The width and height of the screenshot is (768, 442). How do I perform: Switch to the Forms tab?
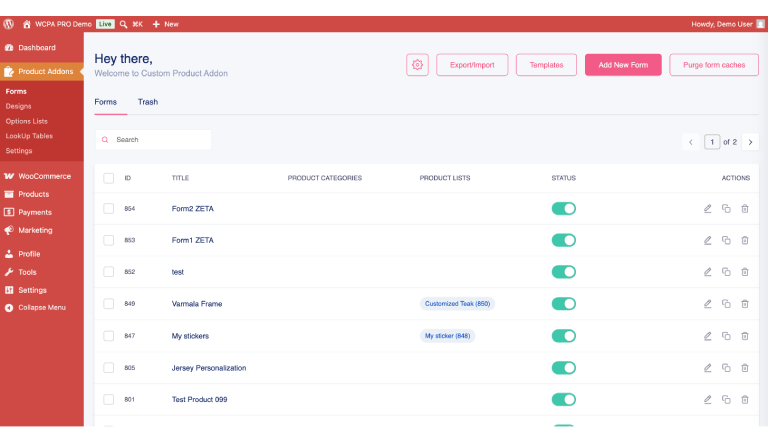click(106, 102)
